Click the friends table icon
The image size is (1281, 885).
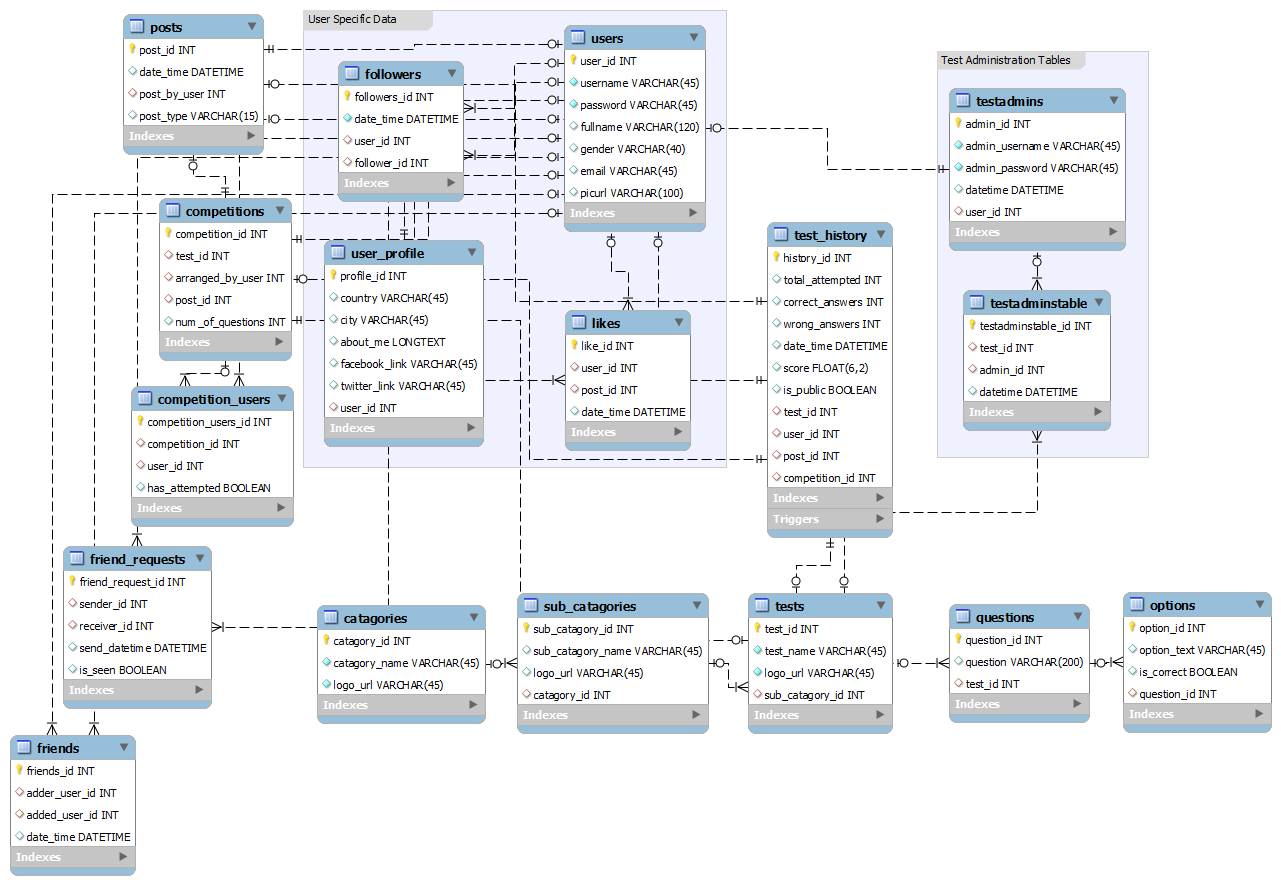(24, 748)
